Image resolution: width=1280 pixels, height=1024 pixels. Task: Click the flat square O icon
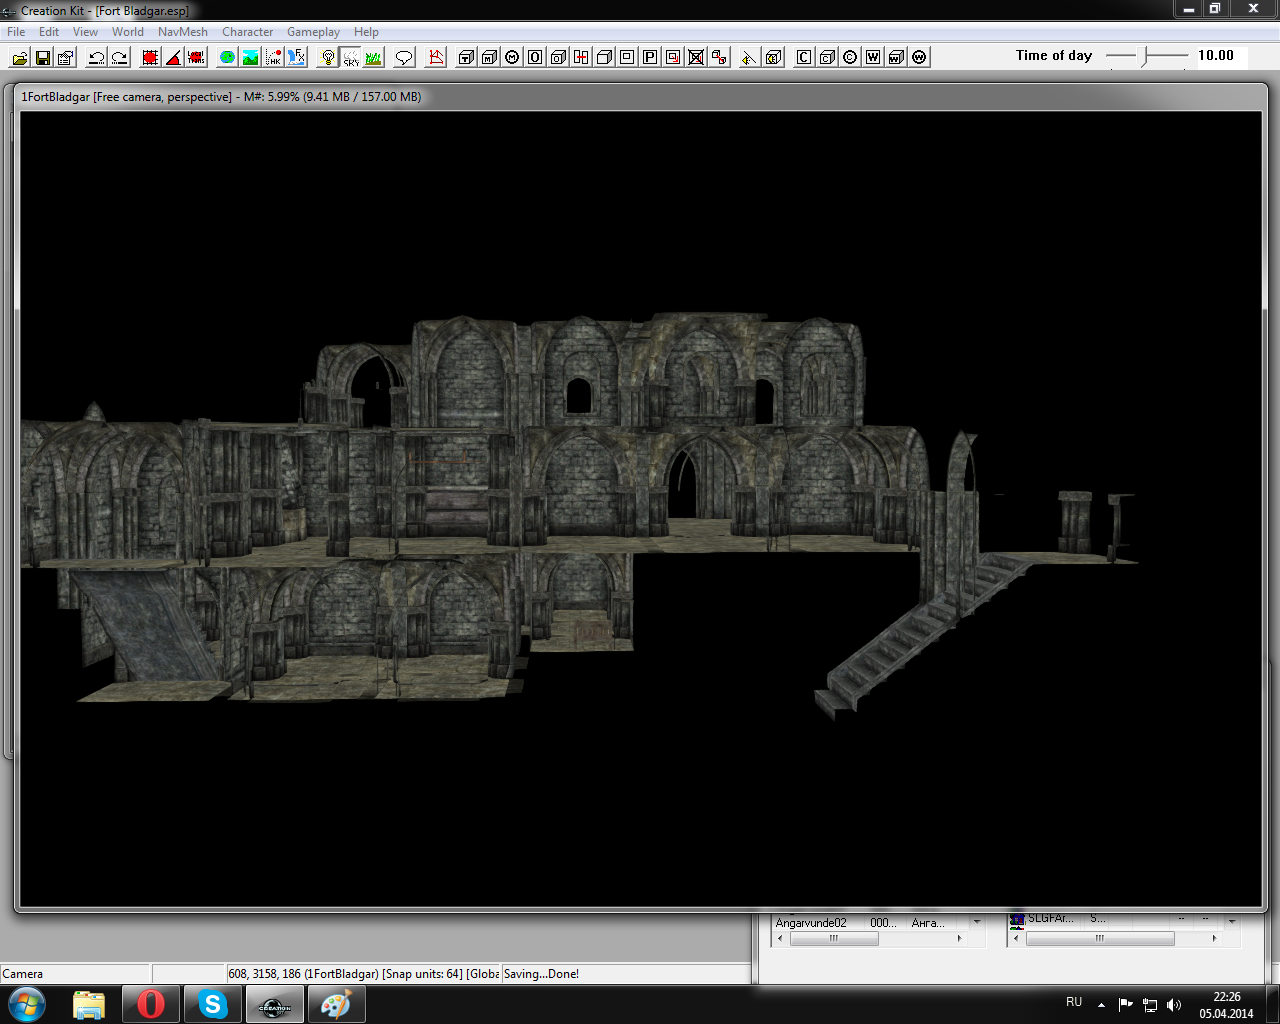click(535, 57)
